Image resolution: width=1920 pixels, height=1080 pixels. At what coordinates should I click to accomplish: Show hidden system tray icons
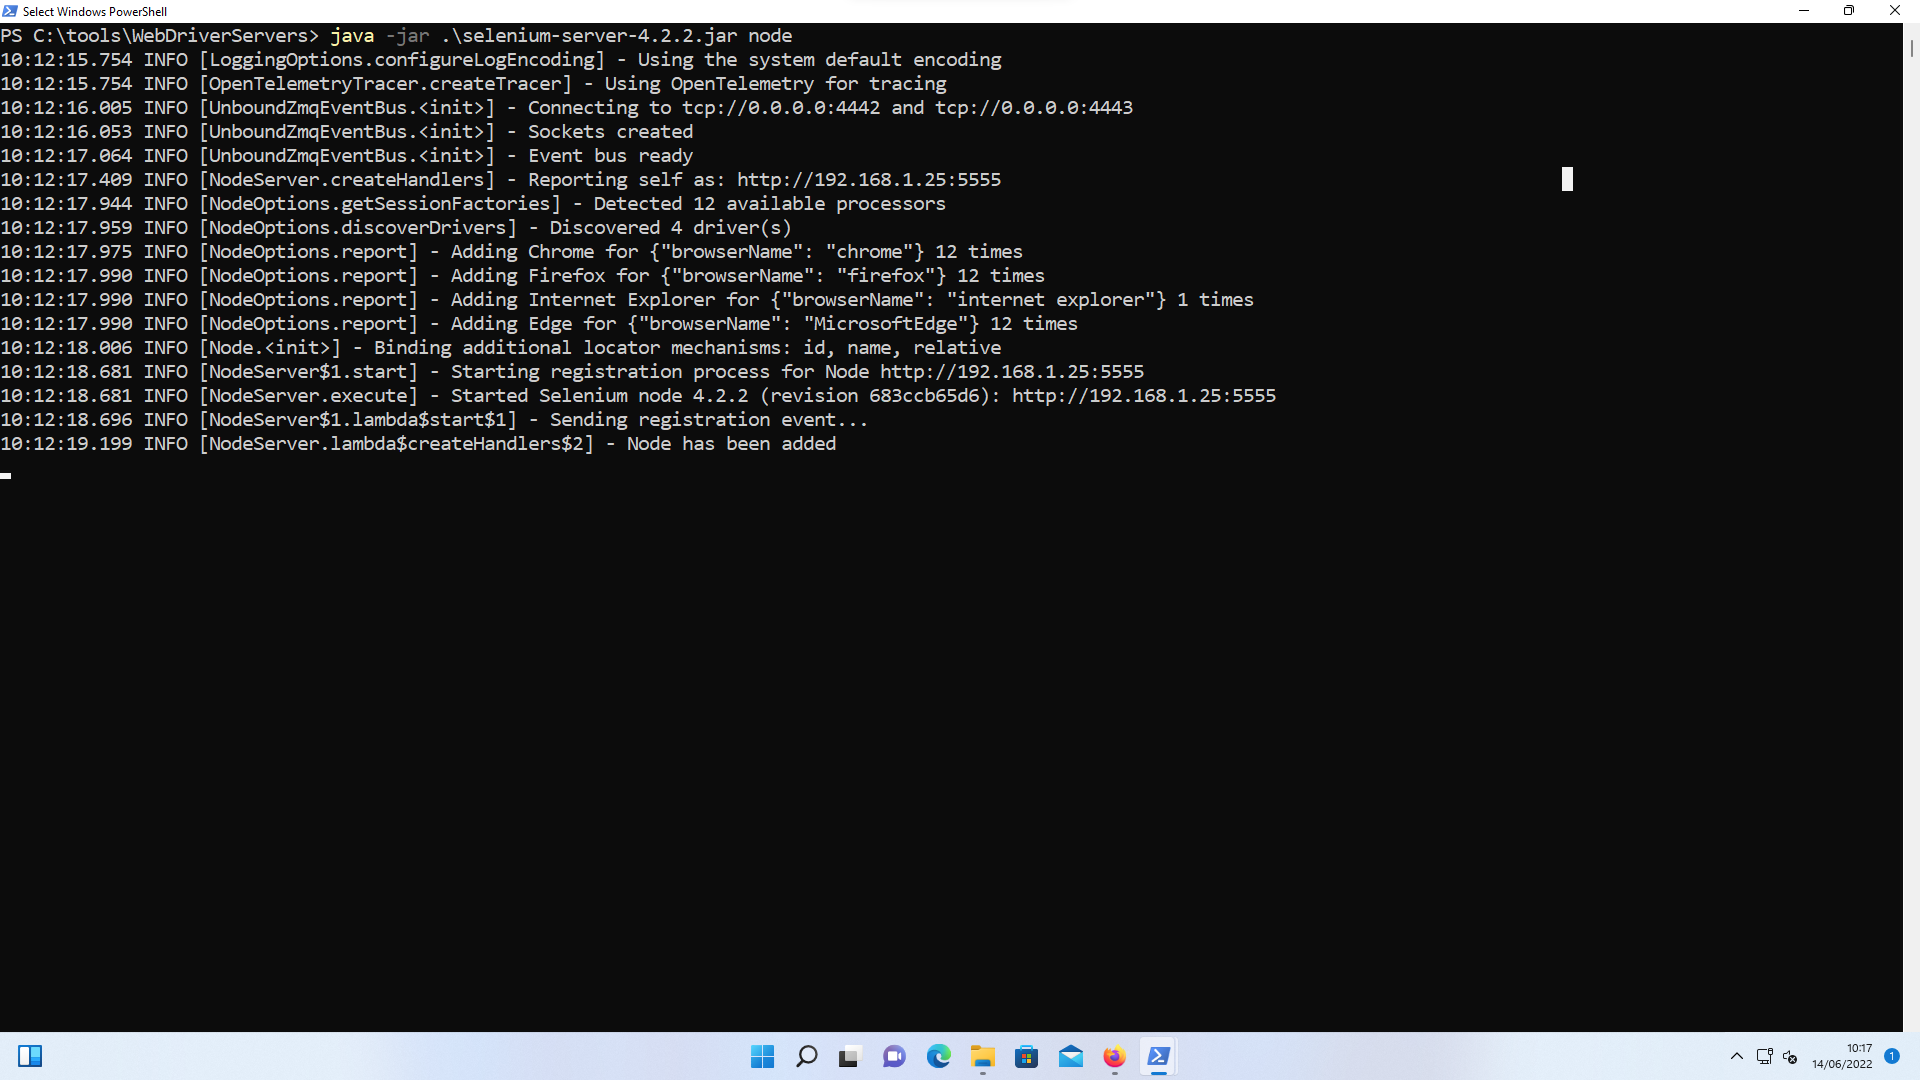[x=1737, y=1056]
